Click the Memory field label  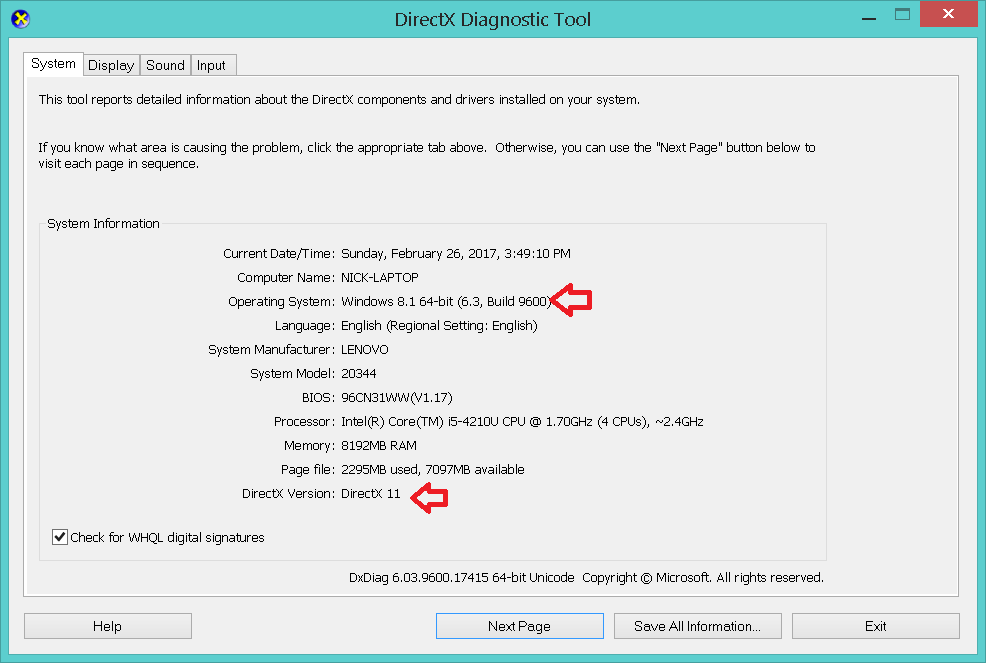[x=309, y=445]
